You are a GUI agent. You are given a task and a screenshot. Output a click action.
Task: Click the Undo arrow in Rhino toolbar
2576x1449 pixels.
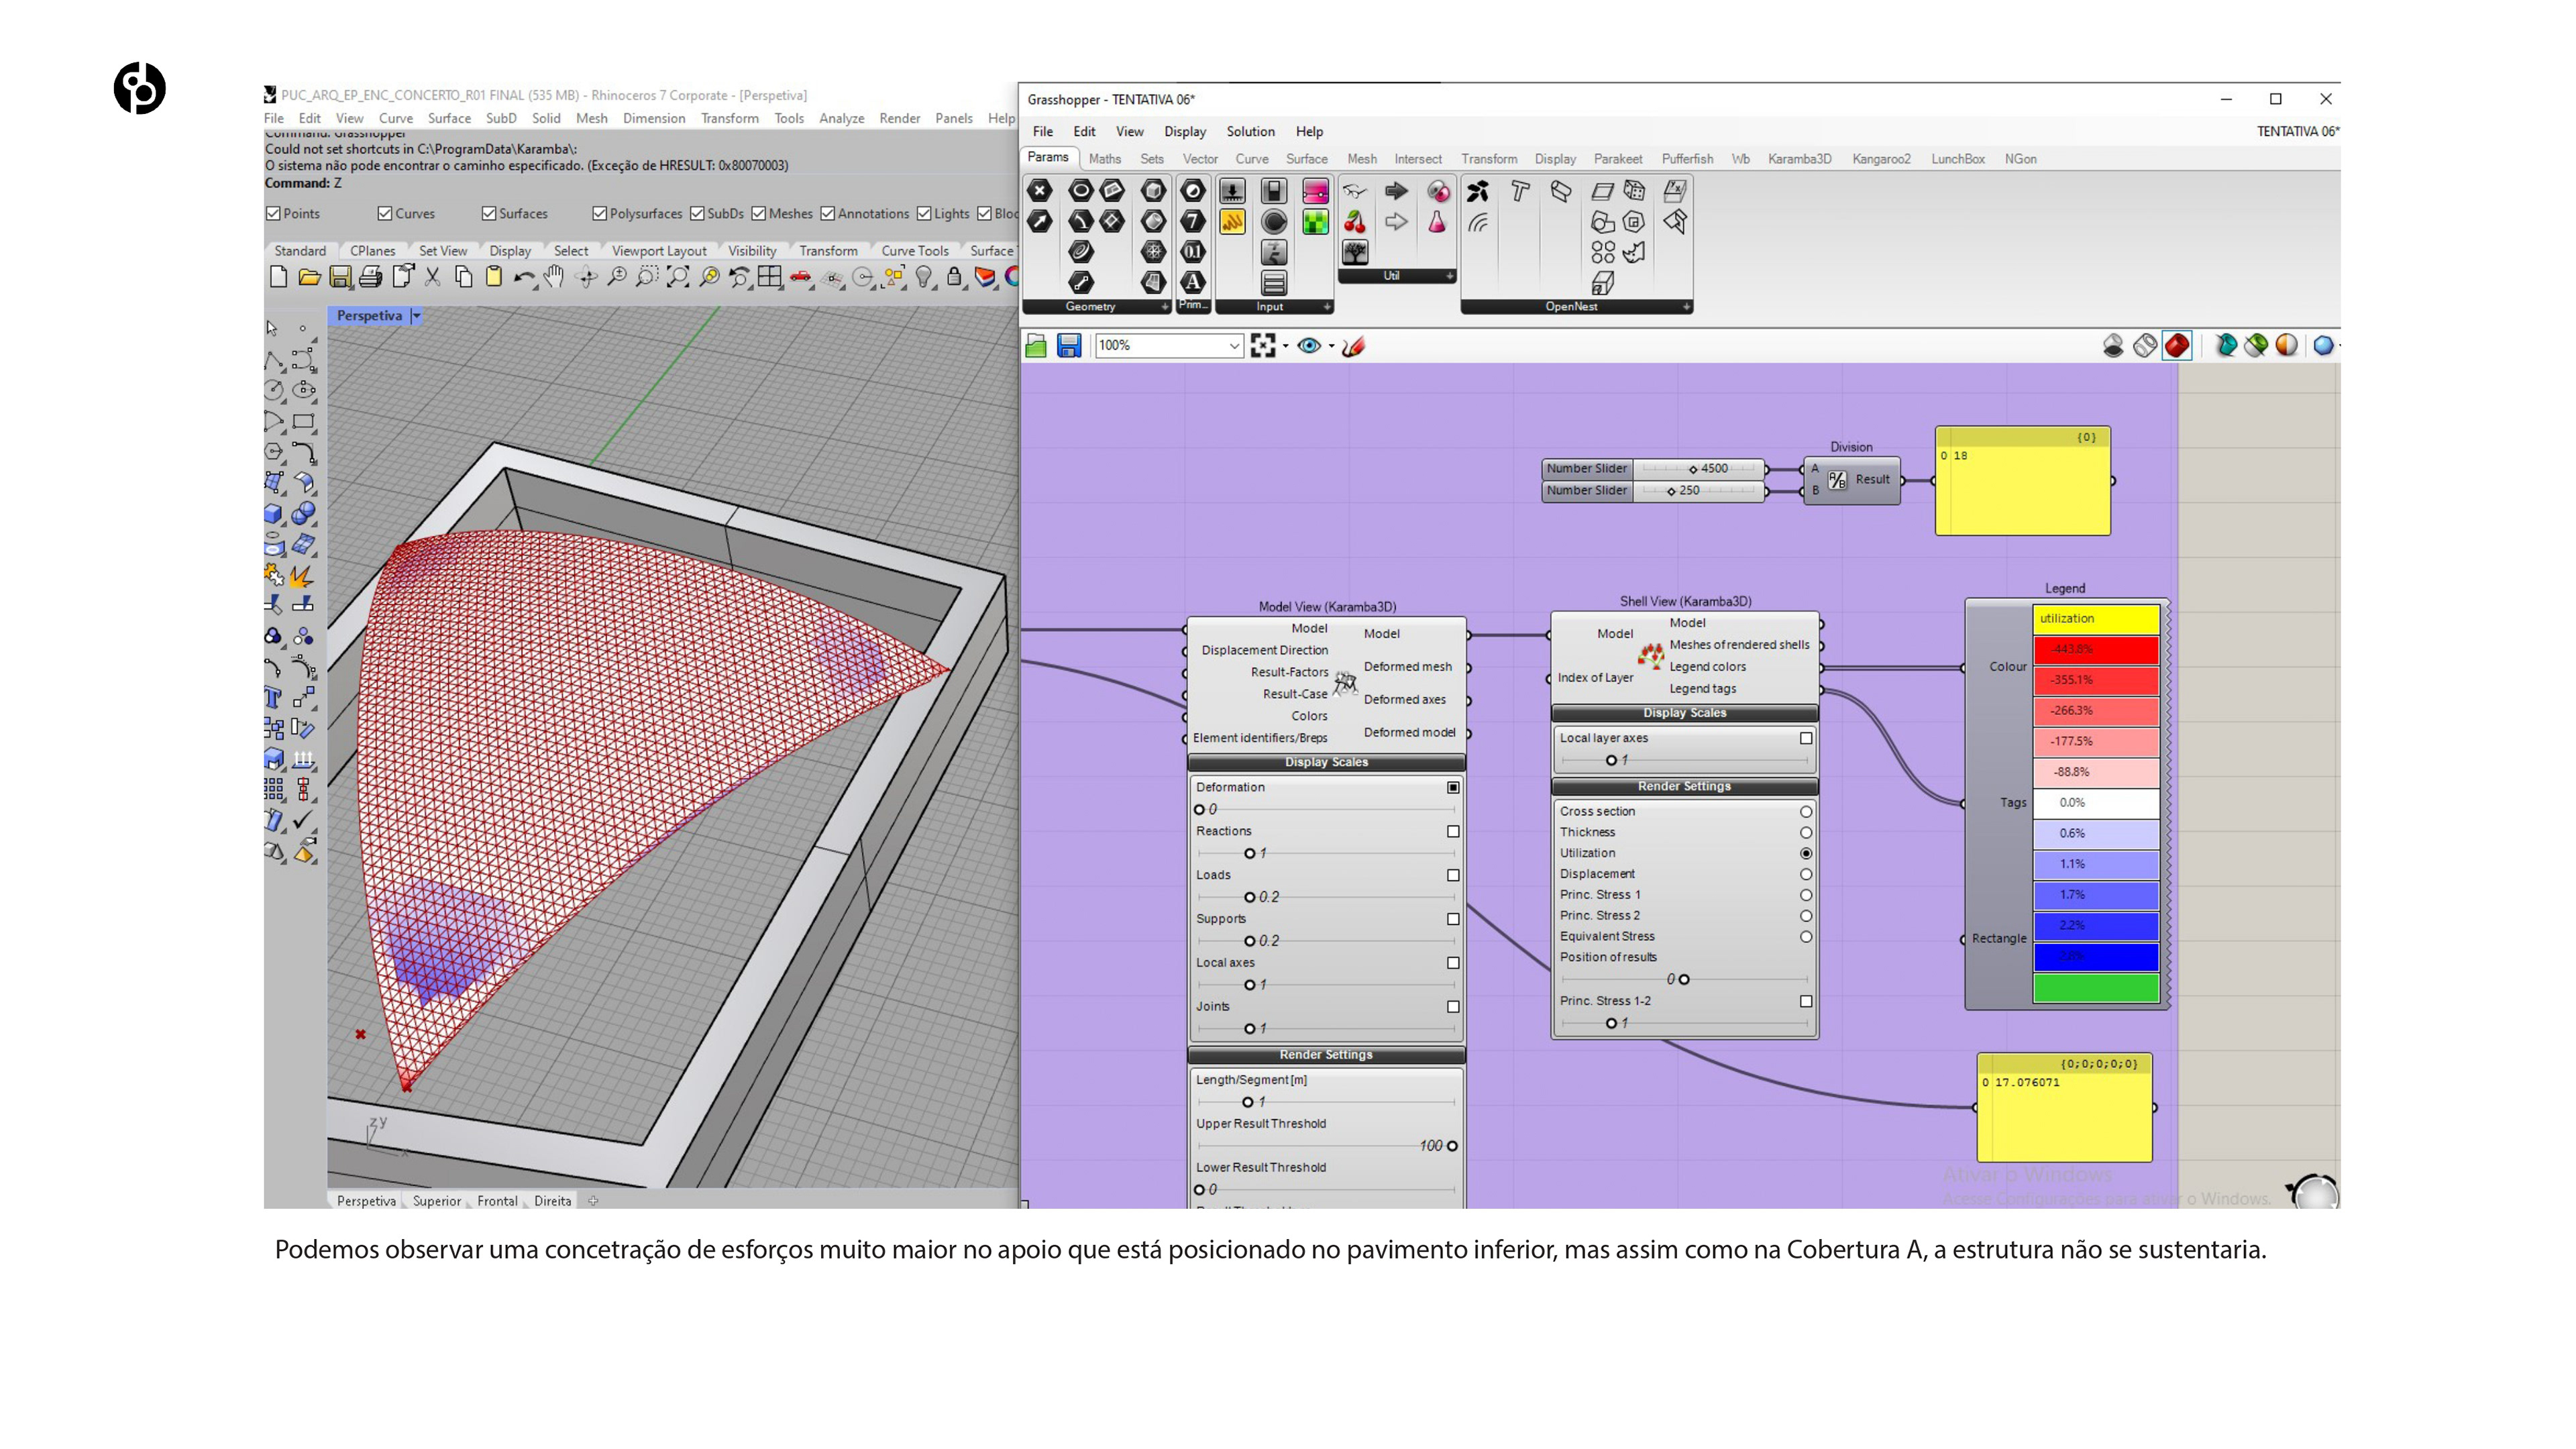(x=523, y=277)
